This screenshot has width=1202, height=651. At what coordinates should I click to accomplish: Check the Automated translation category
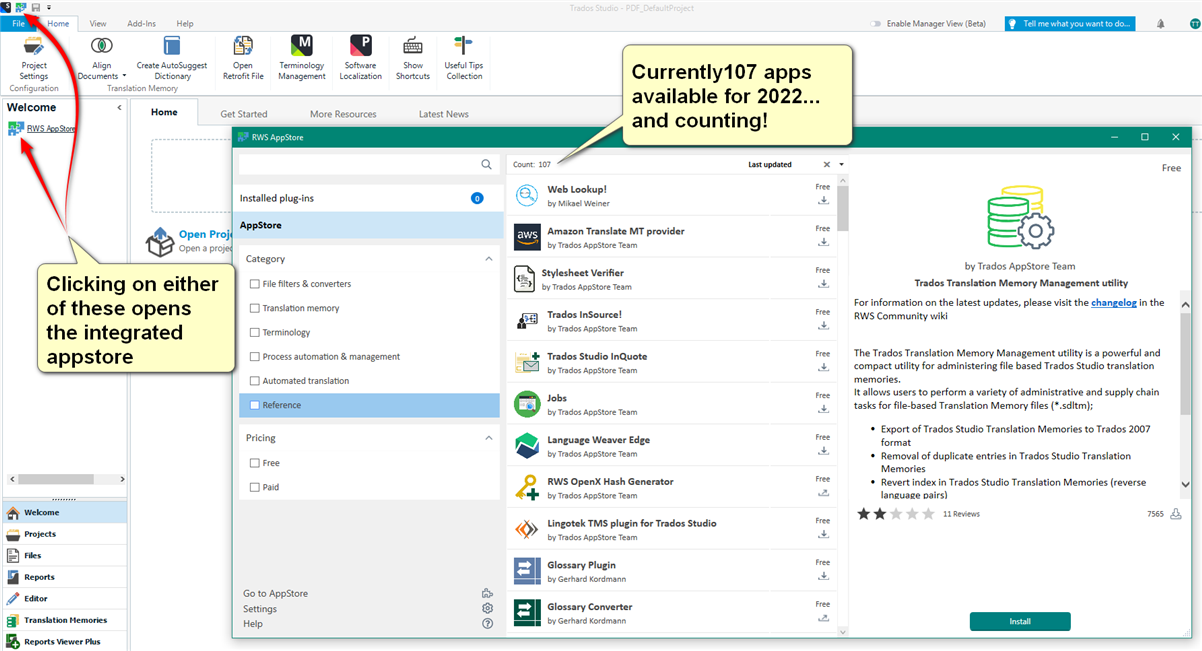tap(255, 381)
